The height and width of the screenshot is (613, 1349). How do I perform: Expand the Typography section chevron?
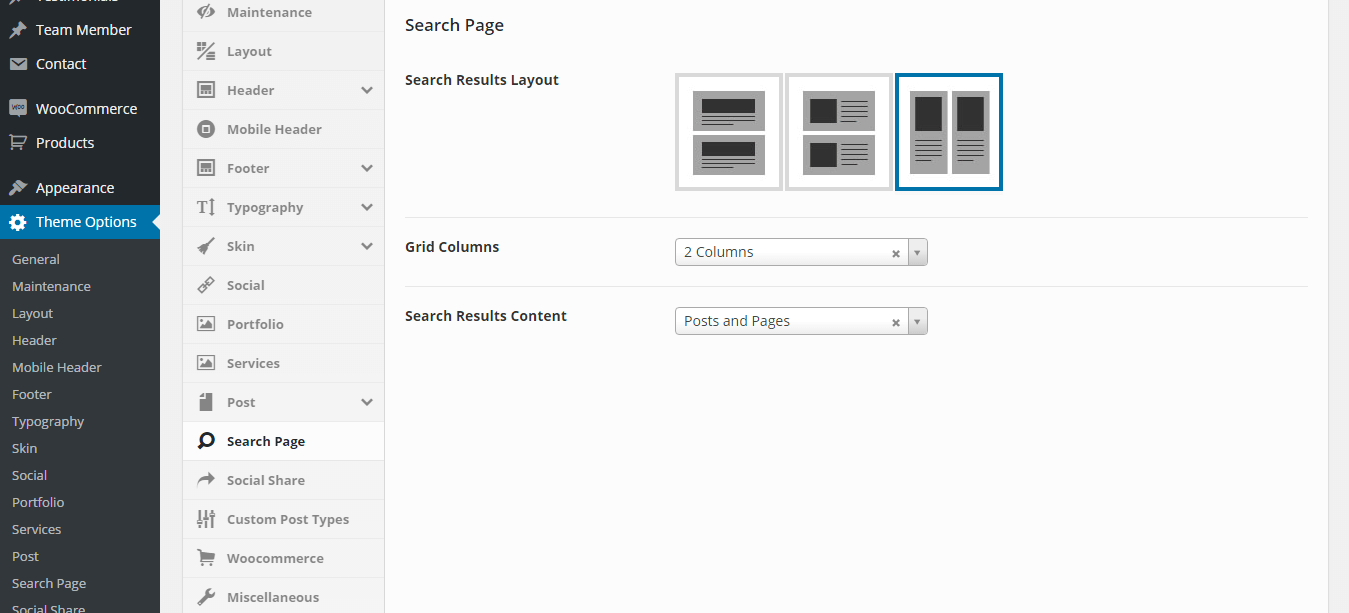pos(367,207)
